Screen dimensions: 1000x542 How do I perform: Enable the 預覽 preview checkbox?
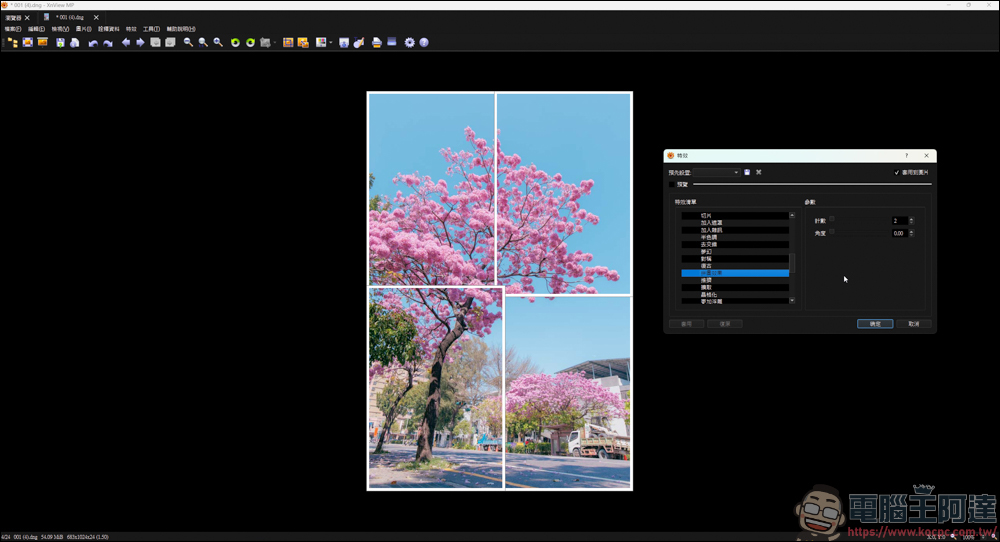click(x=672, y=184)
